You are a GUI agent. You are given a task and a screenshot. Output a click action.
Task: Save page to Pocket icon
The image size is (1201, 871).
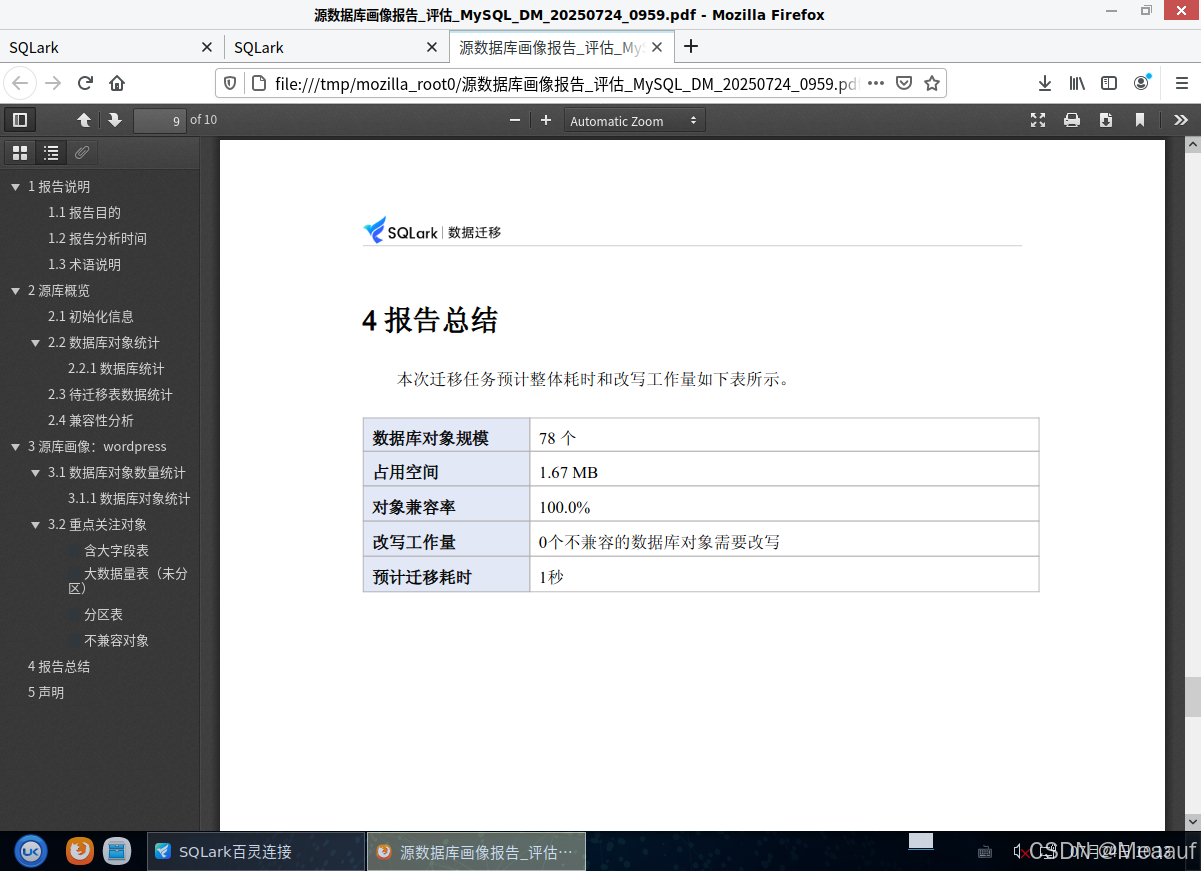904,83
